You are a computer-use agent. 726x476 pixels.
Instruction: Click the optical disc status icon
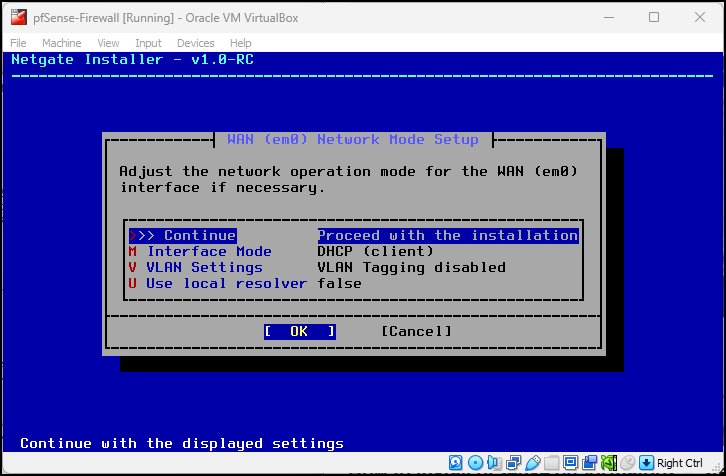tap(476, 463)
